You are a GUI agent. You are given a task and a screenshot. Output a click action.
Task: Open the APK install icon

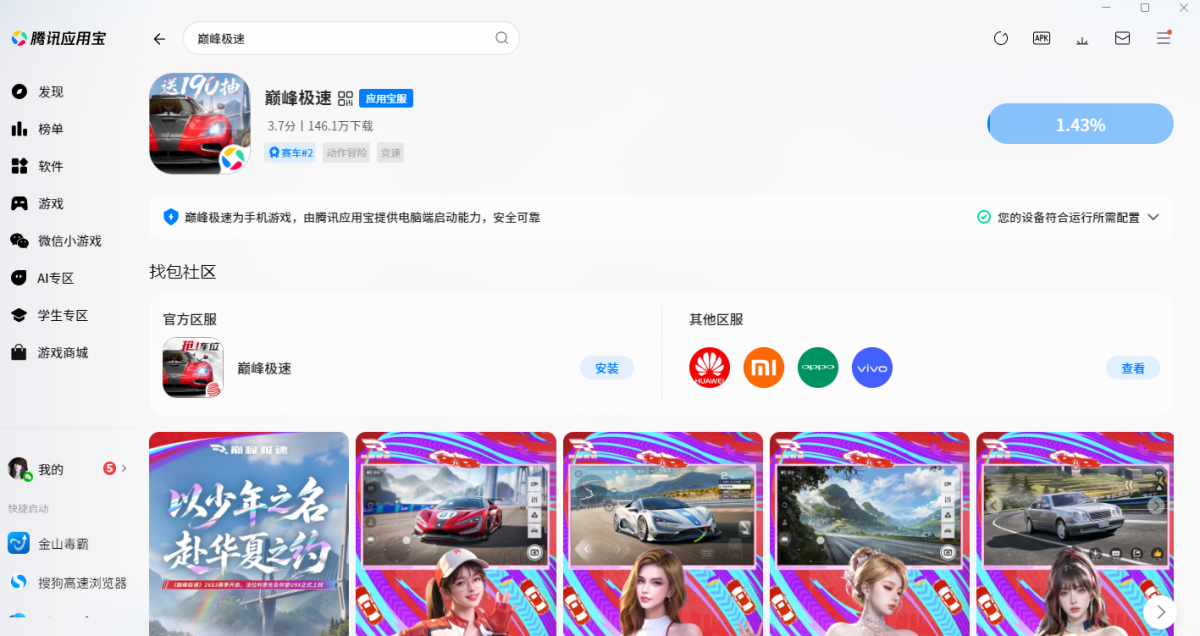click(x=1041, y=38)
